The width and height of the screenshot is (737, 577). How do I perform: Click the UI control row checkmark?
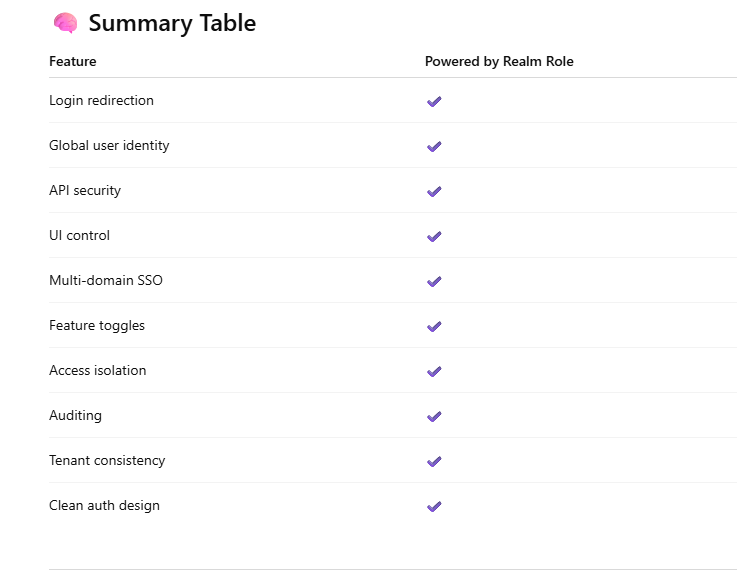click(434, 237)
